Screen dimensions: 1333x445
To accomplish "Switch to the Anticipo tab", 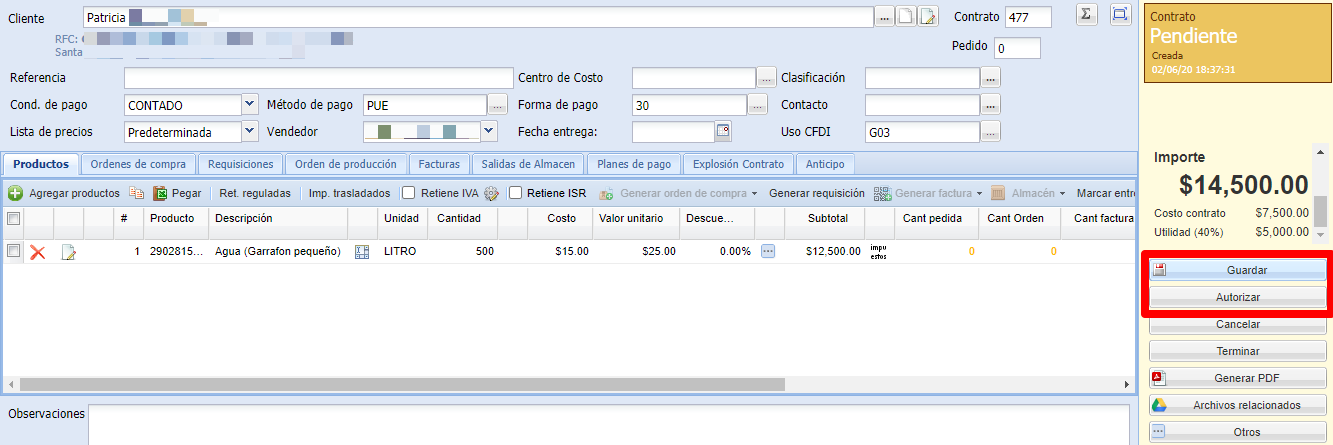I will pos(825,164).
